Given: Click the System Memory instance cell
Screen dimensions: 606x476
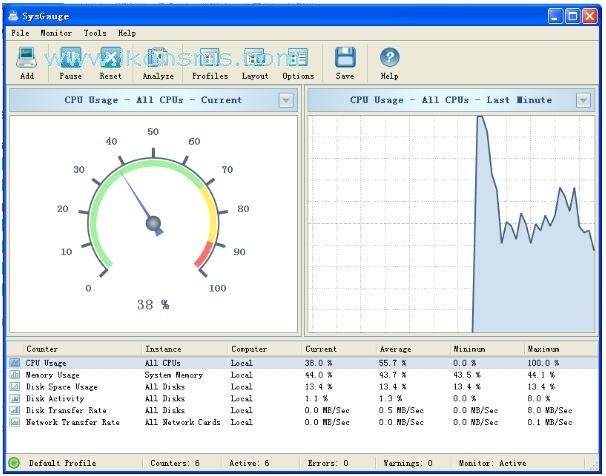Looking at the screenshot, I should click(174, 375).
